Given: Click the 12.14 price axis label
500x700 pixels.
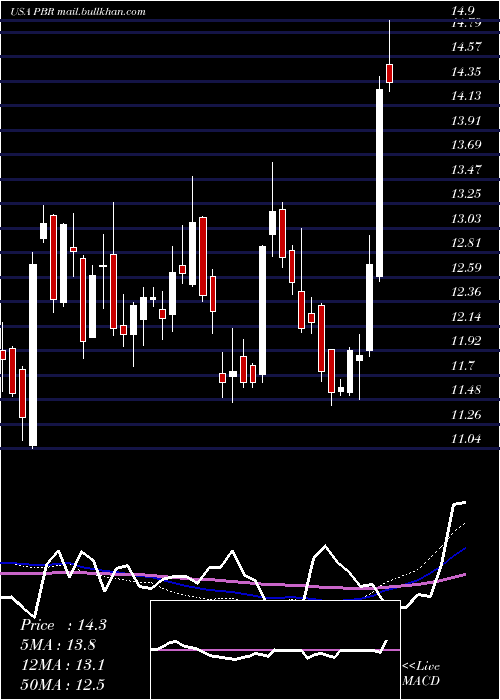Looking at the screenshot, I should point(466,317).
